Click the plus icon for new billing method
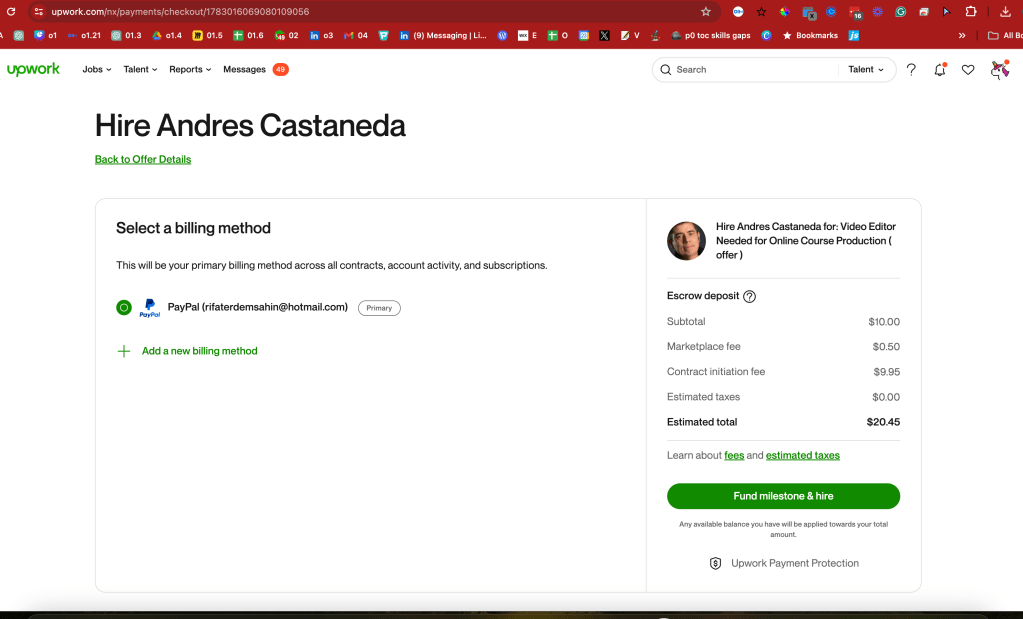 tap(123, 351)
